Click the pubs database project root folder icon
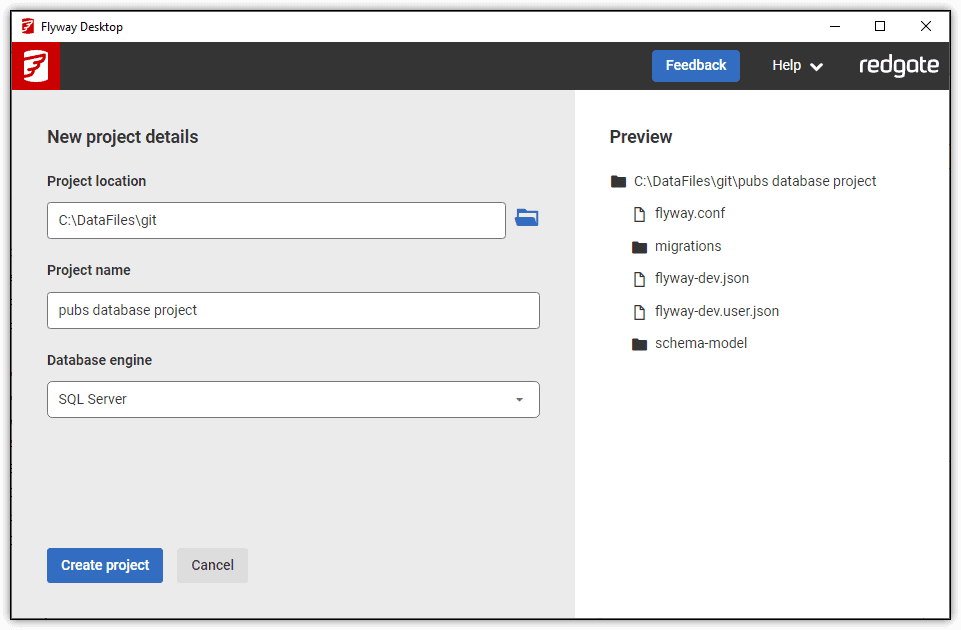Viewport: 961px width, 630px height. (618, 181)
